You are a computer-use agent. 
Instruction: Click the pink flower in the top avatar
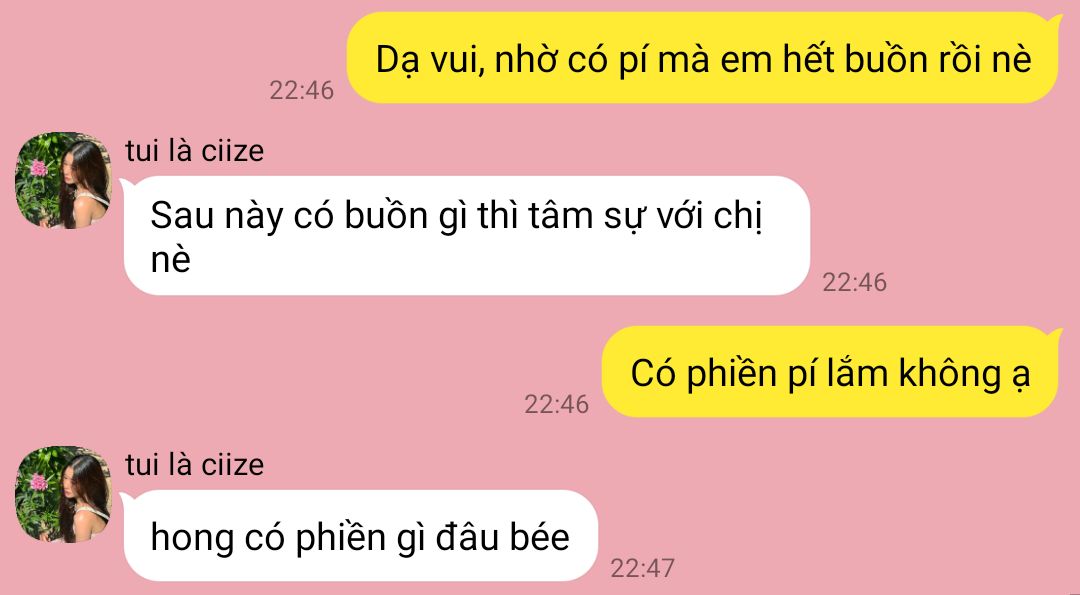point(39,167)
